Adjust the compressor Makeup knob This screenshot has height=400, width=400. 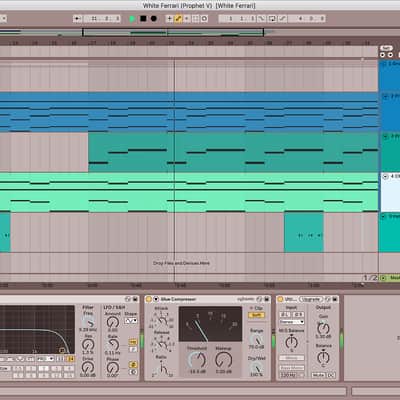click(x=223, y=360)
